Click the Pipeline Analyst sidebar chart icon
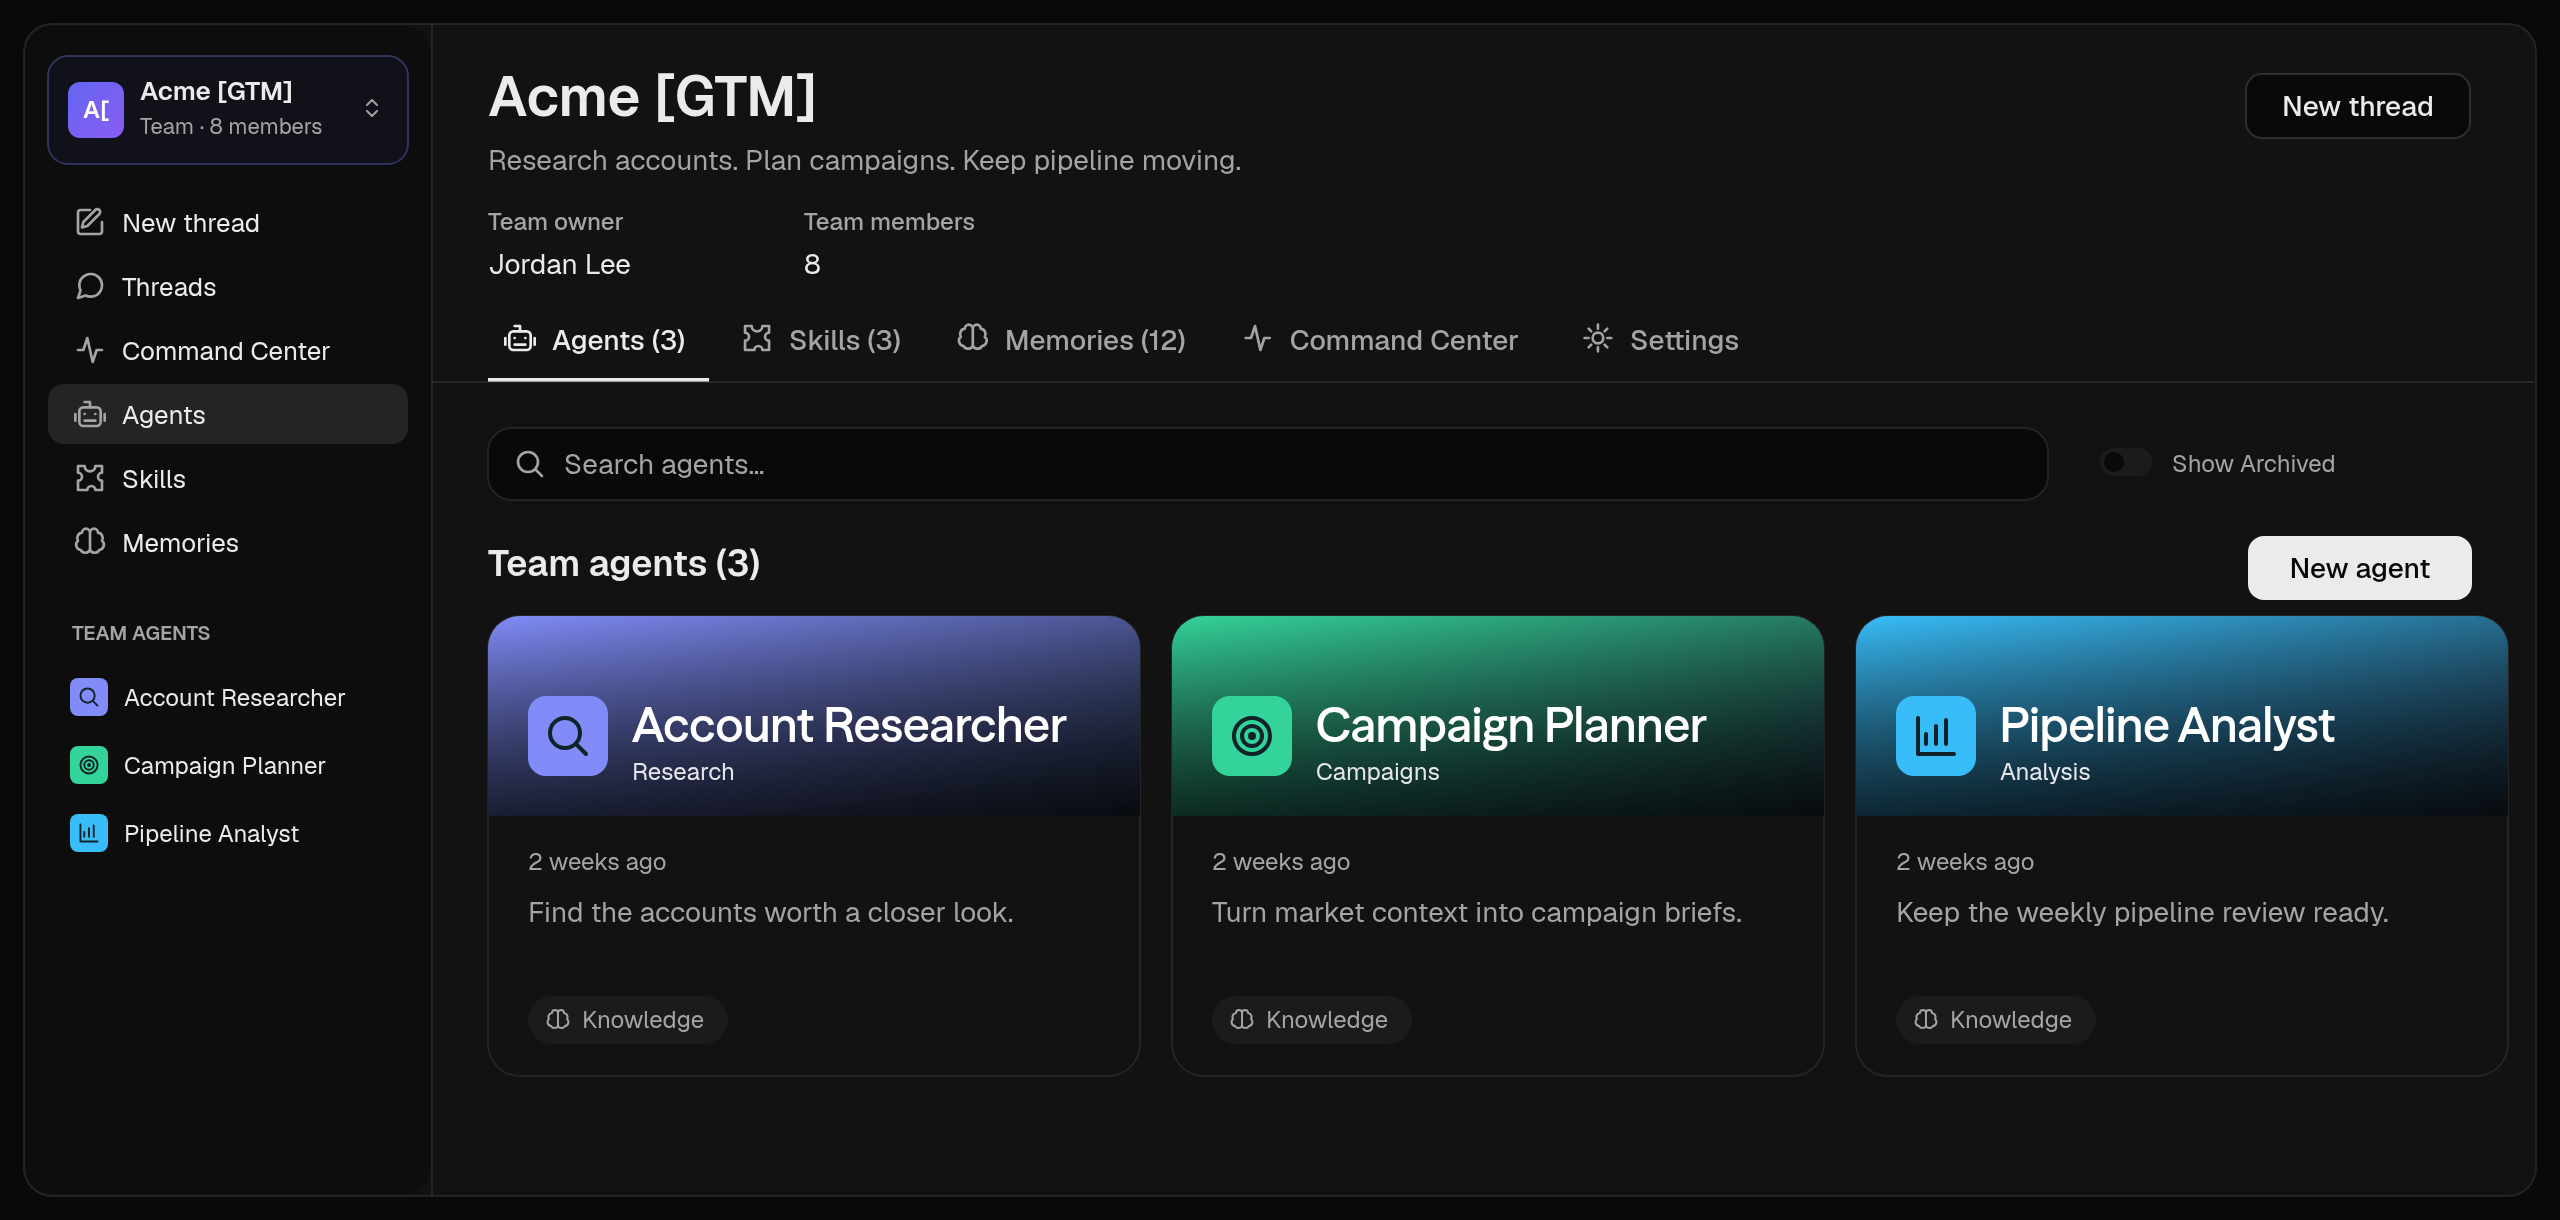Image resolution: width=2560 pixels, height=1220 pixels. 89,833
